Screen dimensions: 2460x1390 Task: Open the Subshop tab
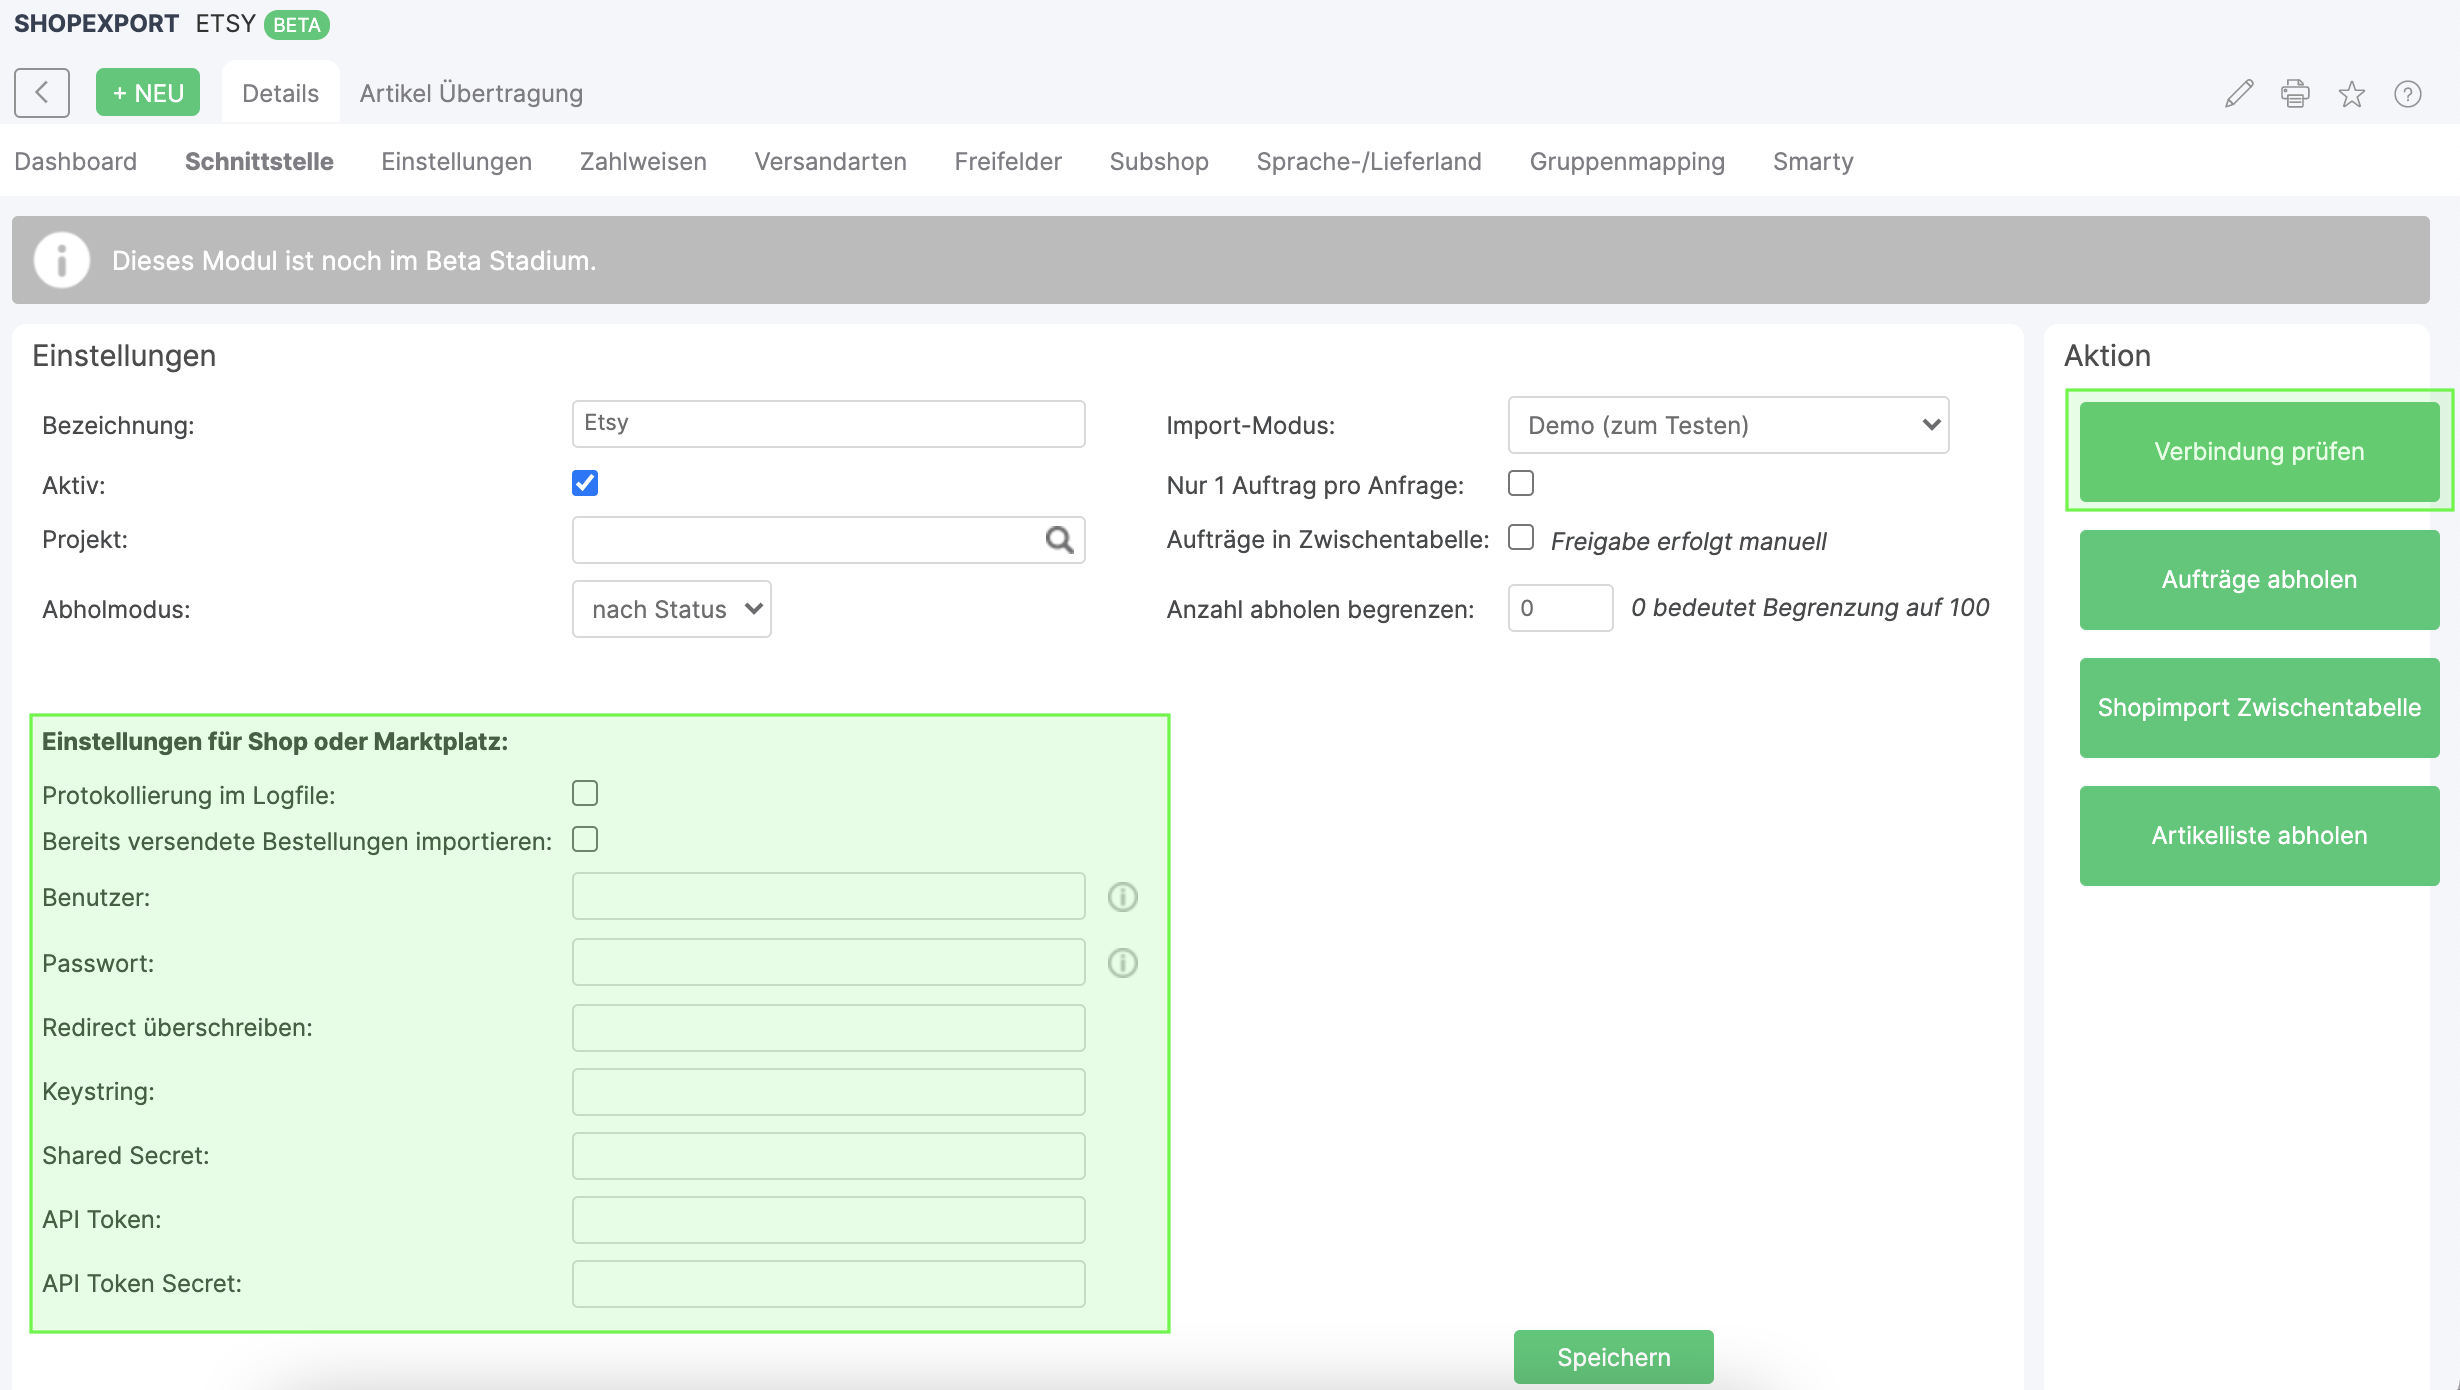pyautogui.click(x=1159, y=161)
